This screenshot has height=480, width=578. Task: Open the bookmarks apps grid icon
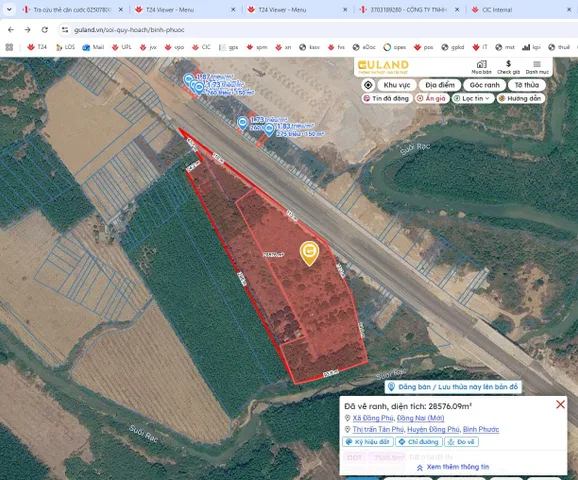pyautogui.click(x=9, y=47)
